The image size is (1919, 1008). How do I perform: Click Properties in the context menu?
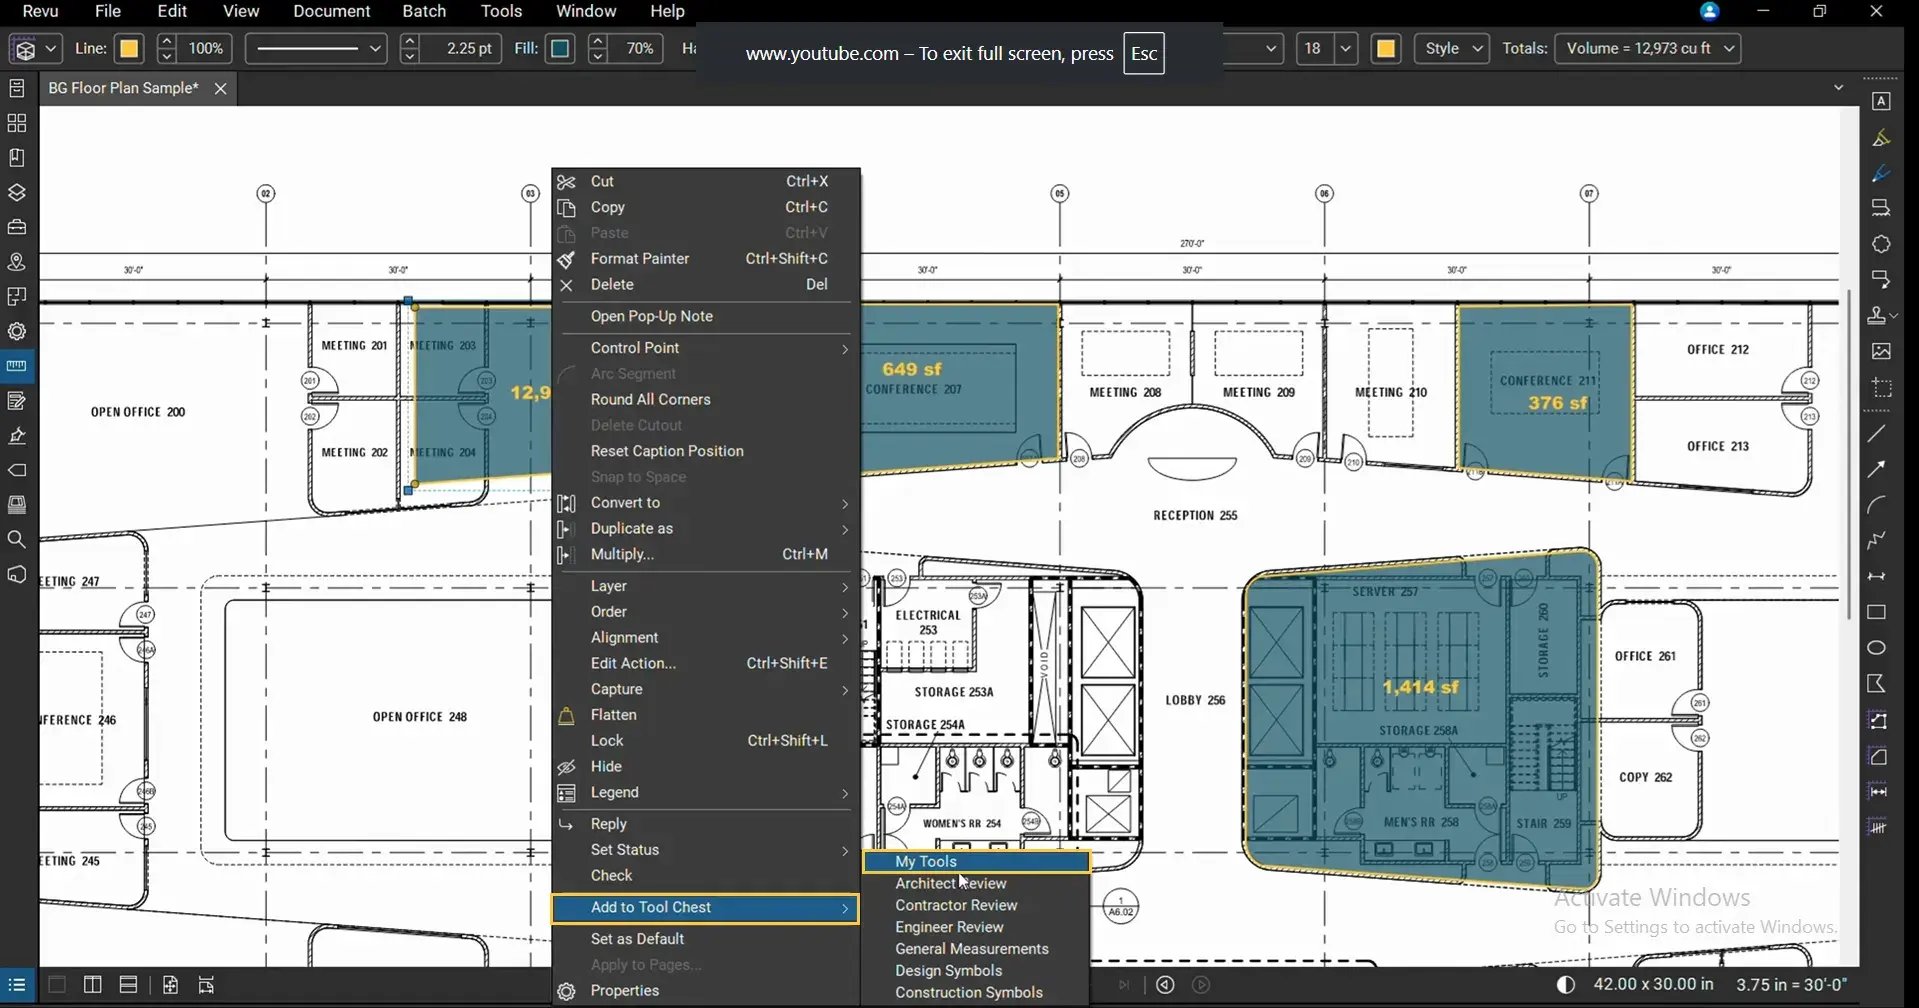click(706, 991)
